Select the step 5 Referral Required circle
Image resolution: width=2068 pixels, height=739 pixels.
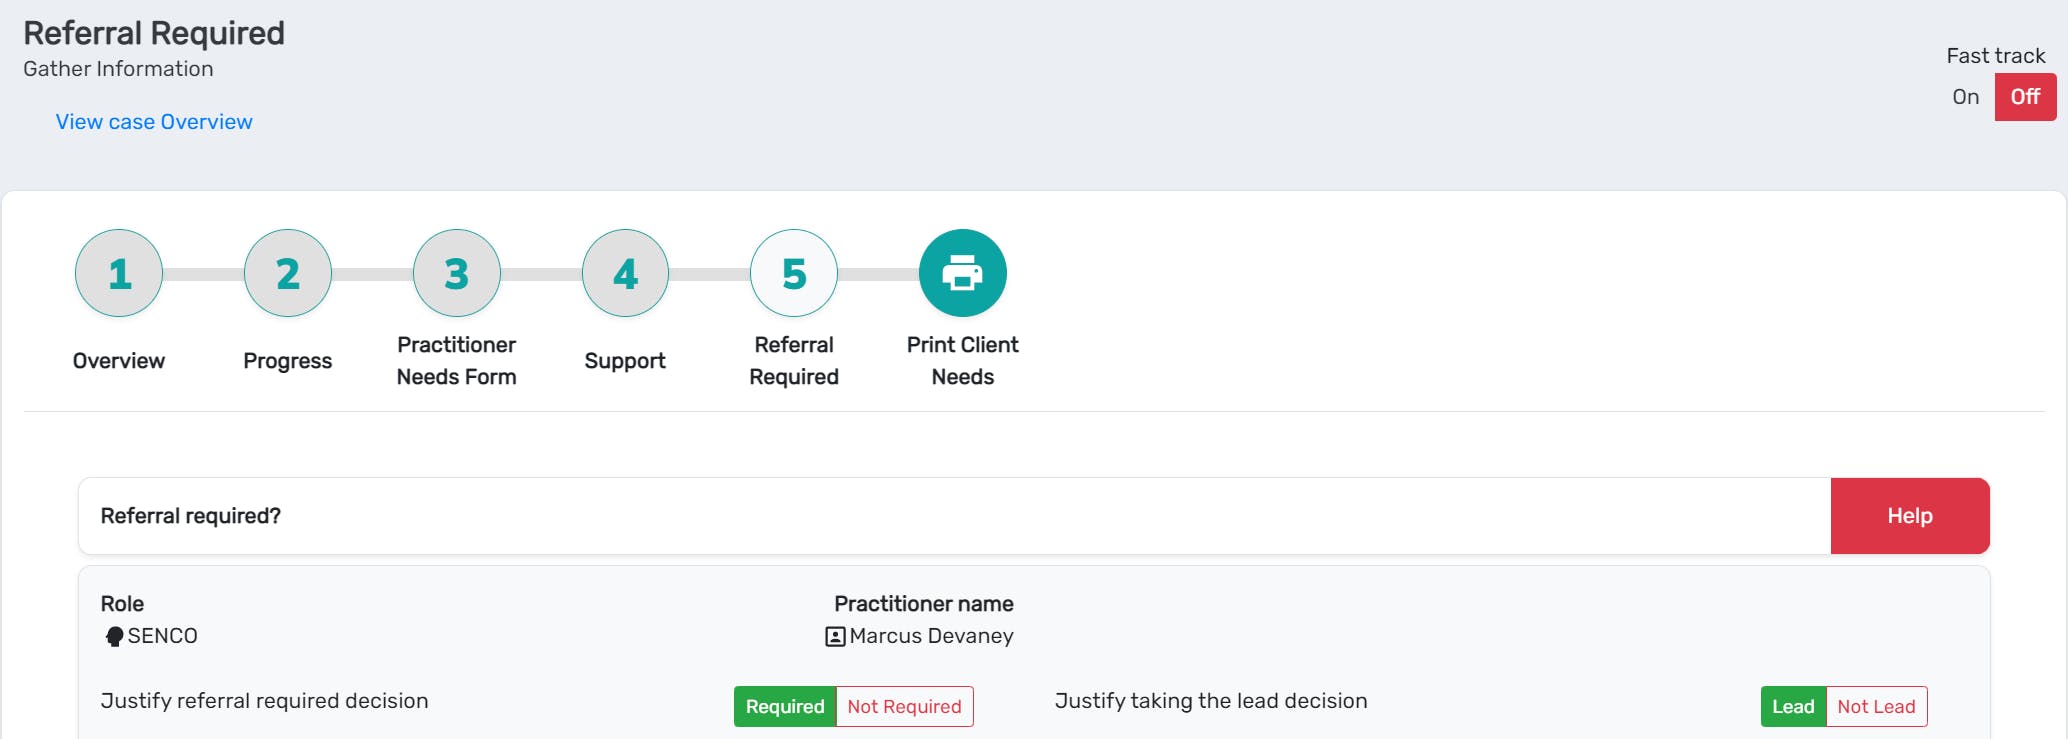[x=793, y=273]
